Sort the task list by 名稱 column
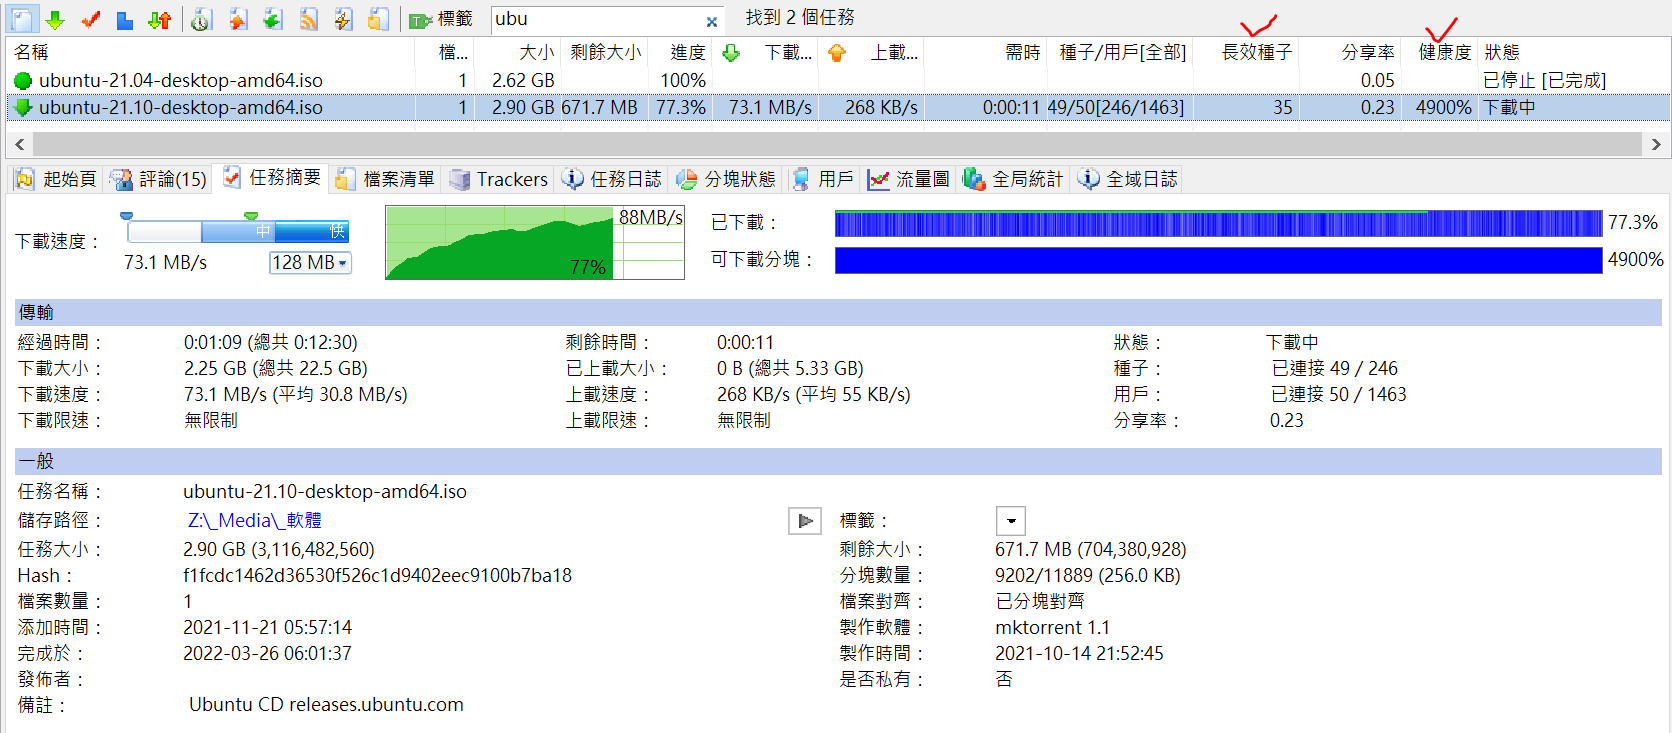This screenshot has height=733, width=1672. click(x=32, y=52)
